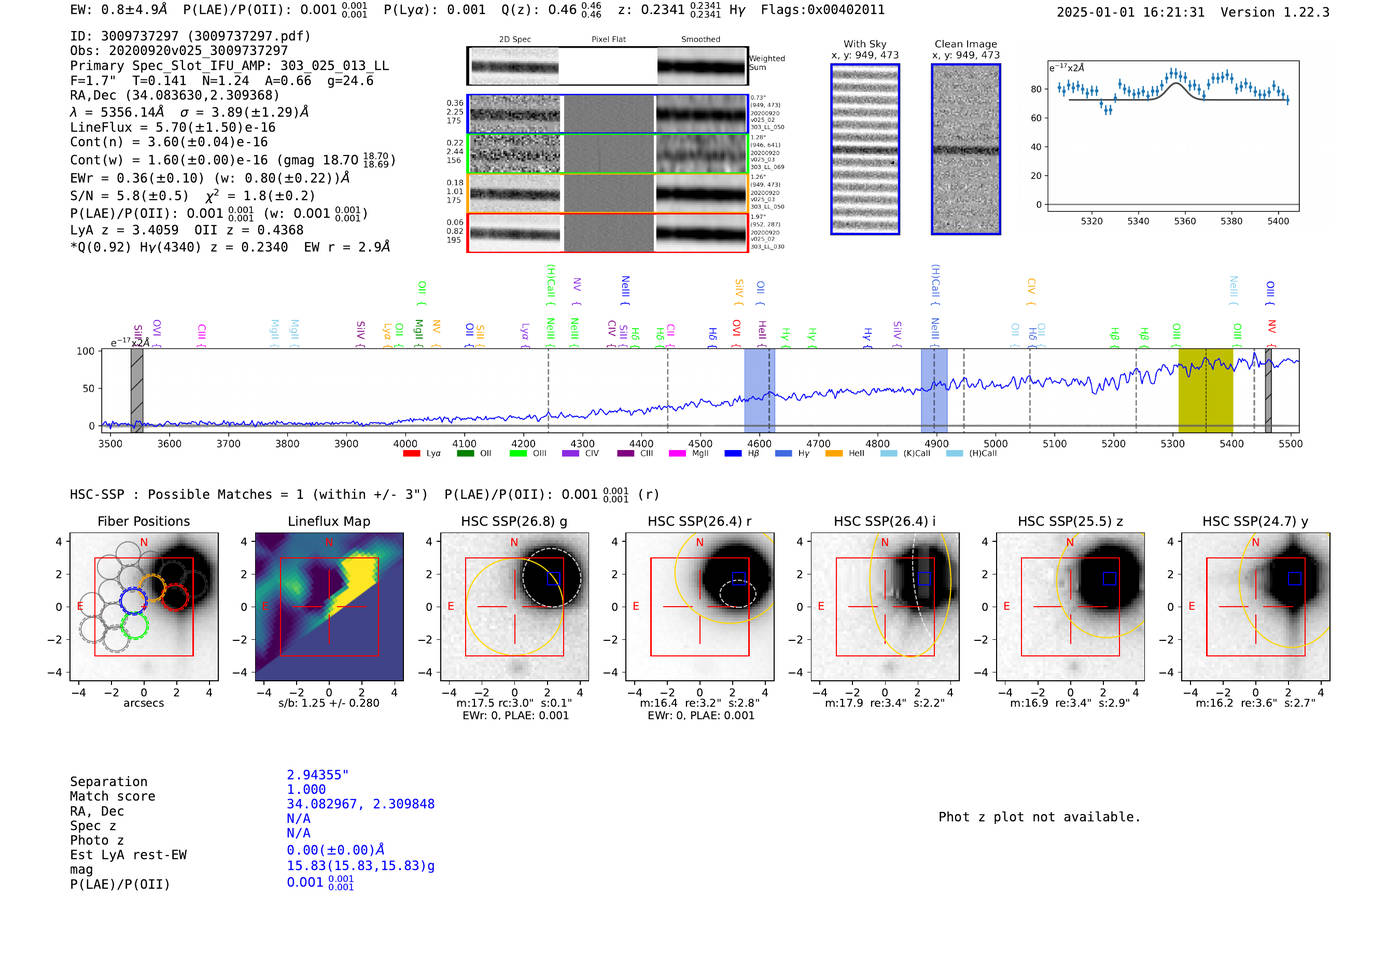Select the green-bordered 2D spectrum fiber row
This screenshot has width=1400, height=953.
pyautogui.click(x=608, y=153)
